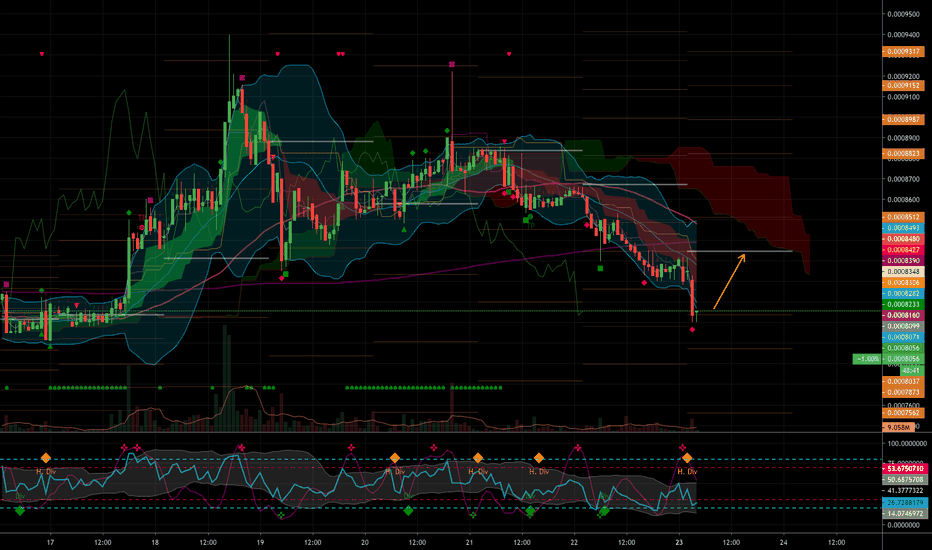
Task: Click the 0.0009152 orange price label
Action: pos(903,86)
